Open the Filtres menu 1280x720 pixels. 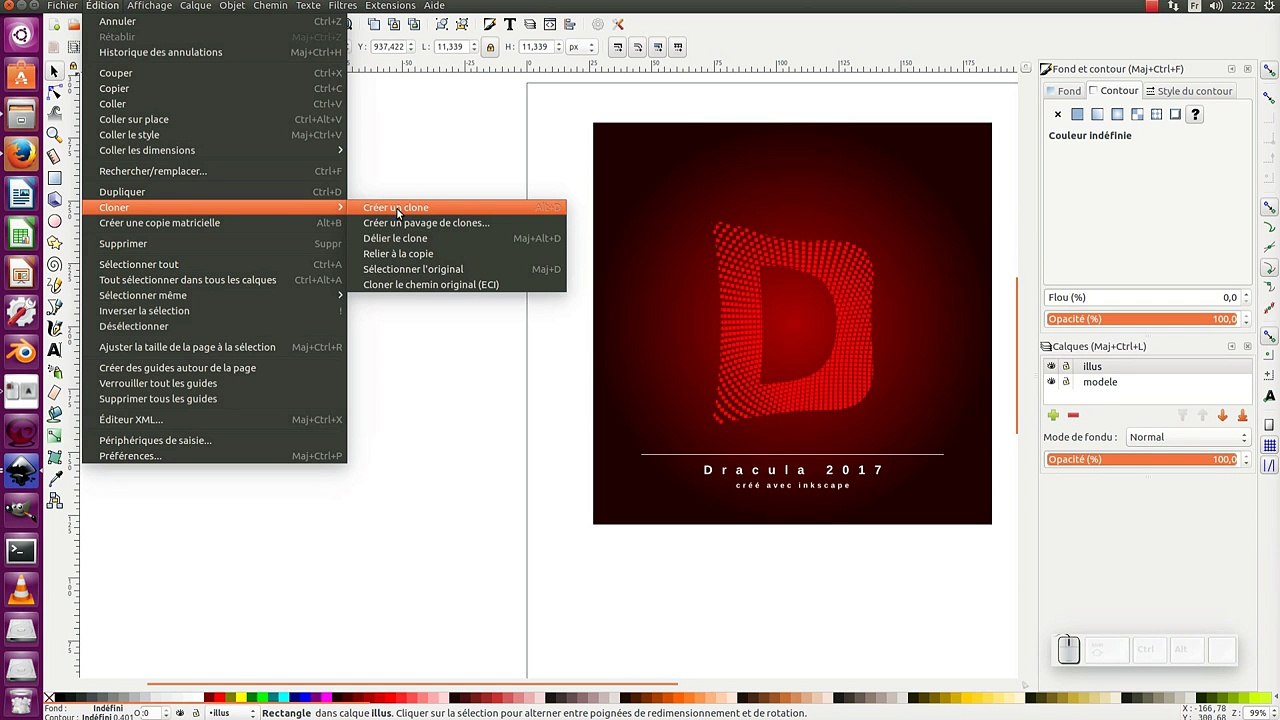pyautogui.click(x=342, y=6)
